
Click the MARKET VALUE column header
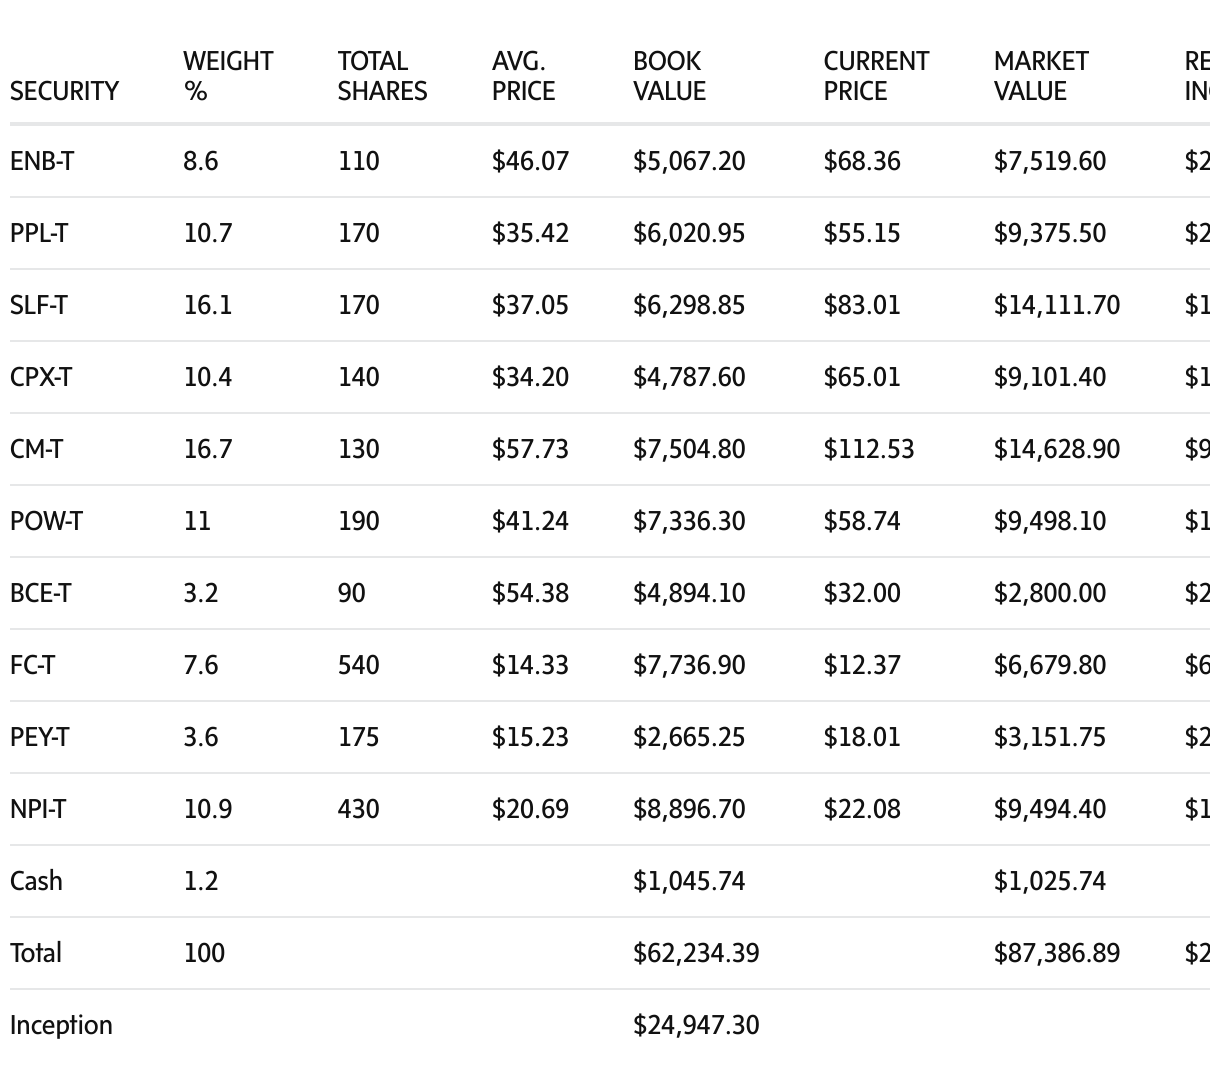[1041, 76]
